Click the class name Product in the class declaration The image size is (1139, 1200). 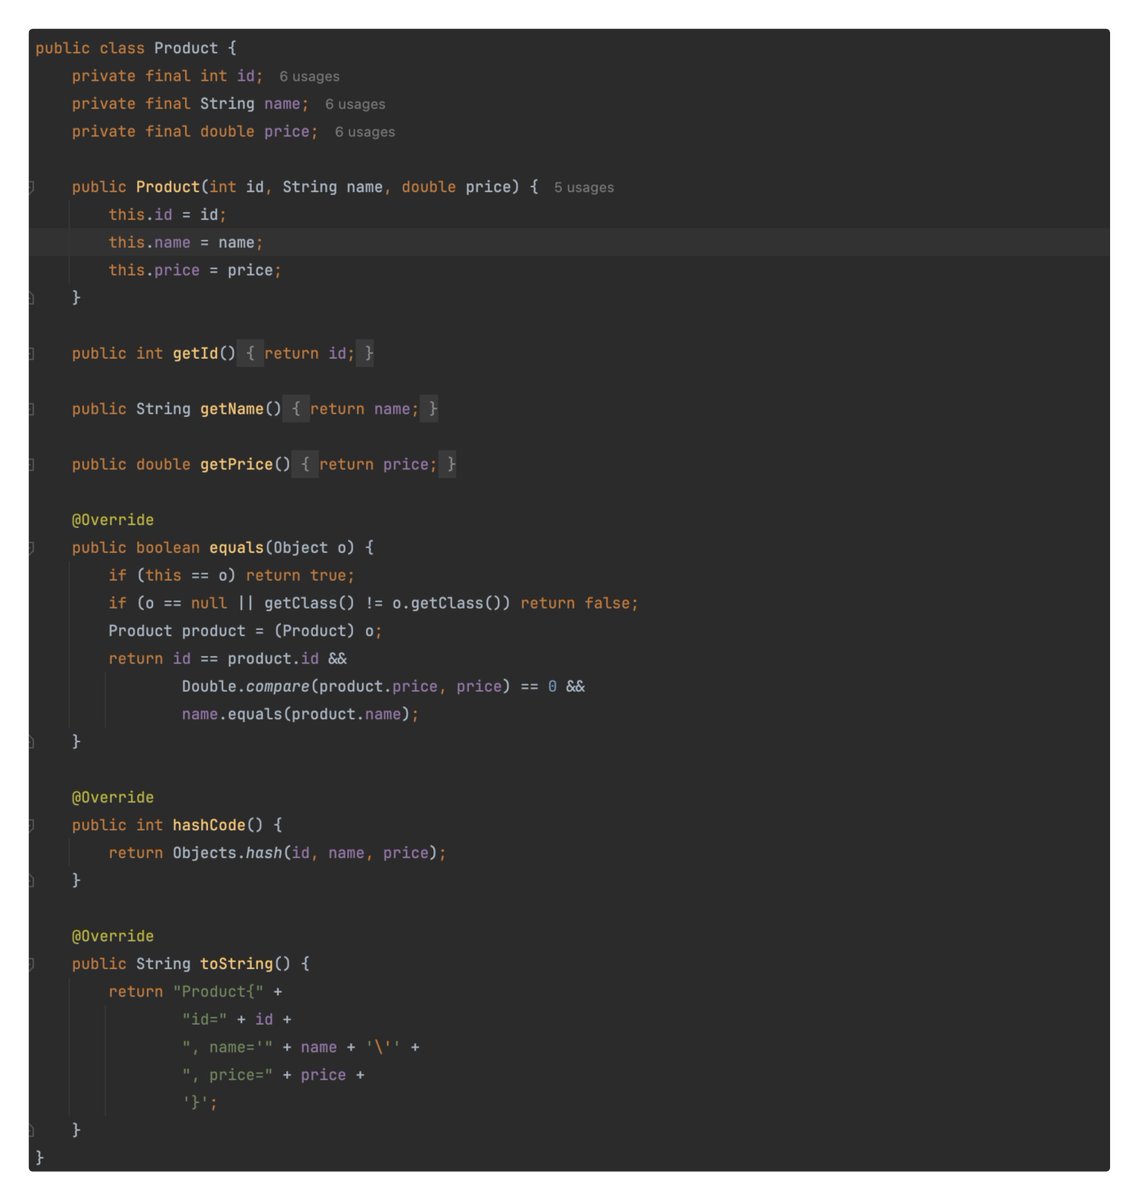coord(186,48)
